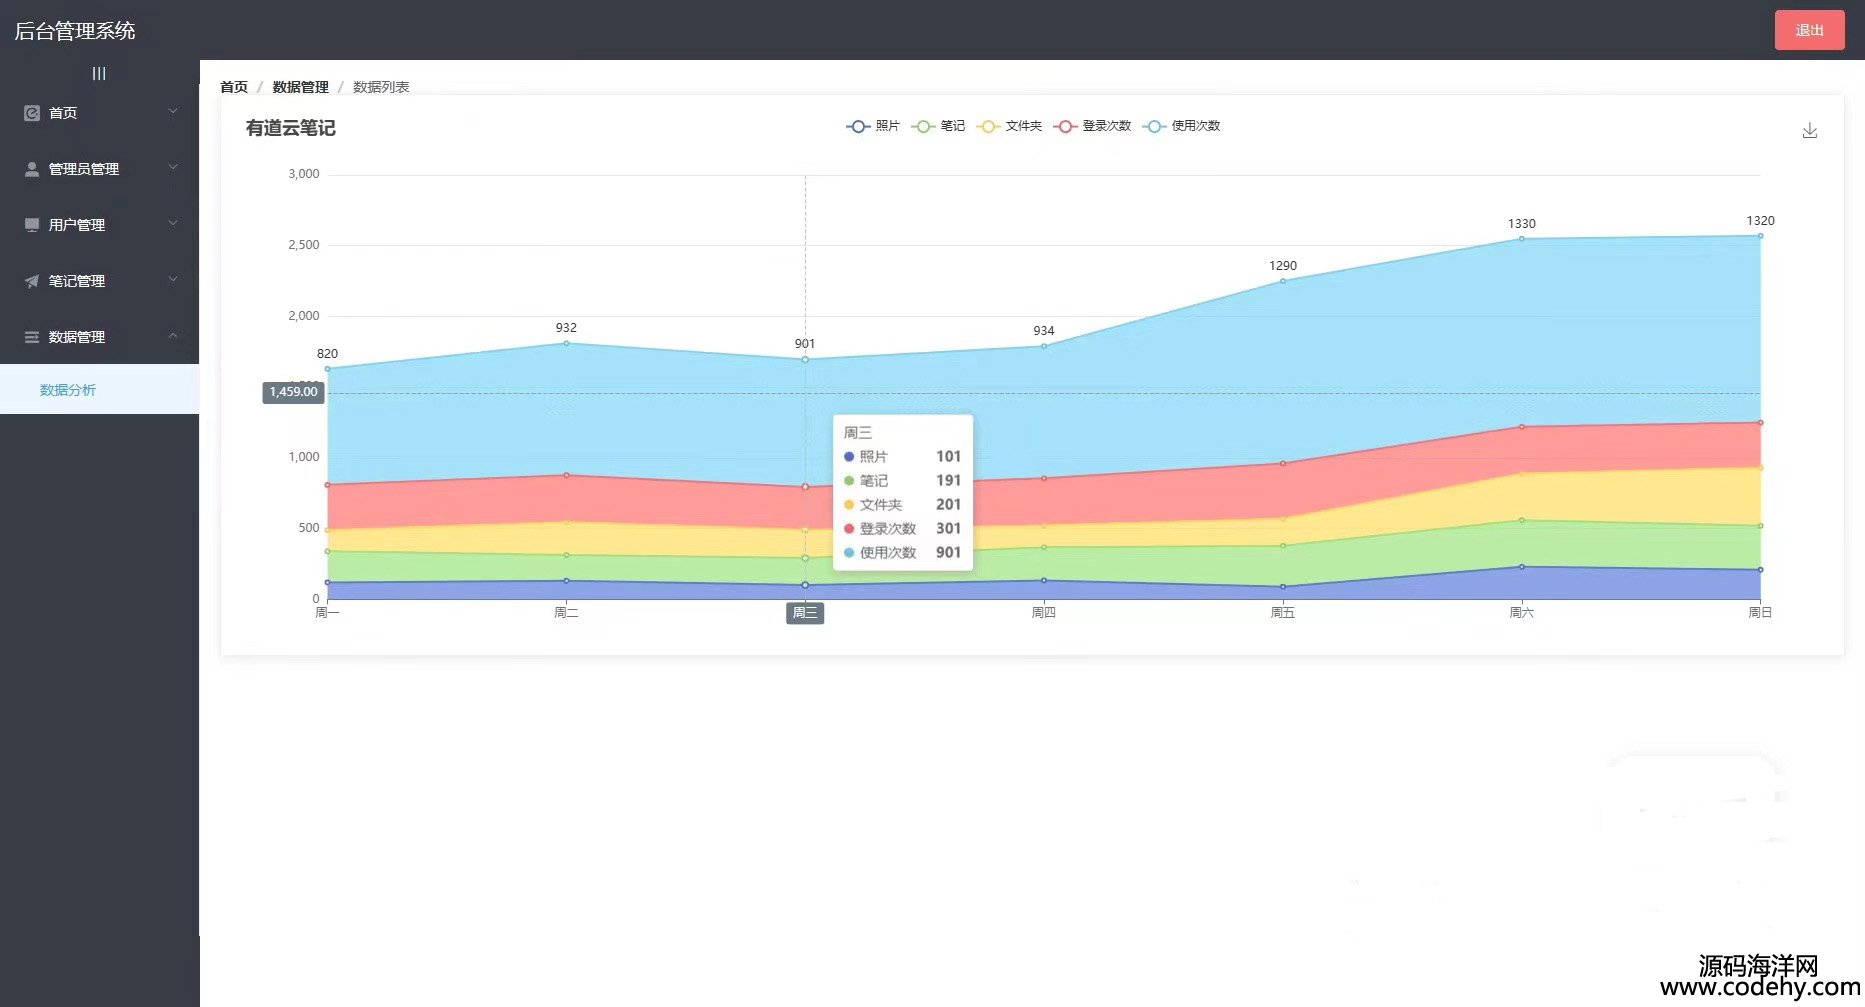Collapse the 数据管理 menu chevron
This screenshot has width=1865, height=1007.
point(173,335)
